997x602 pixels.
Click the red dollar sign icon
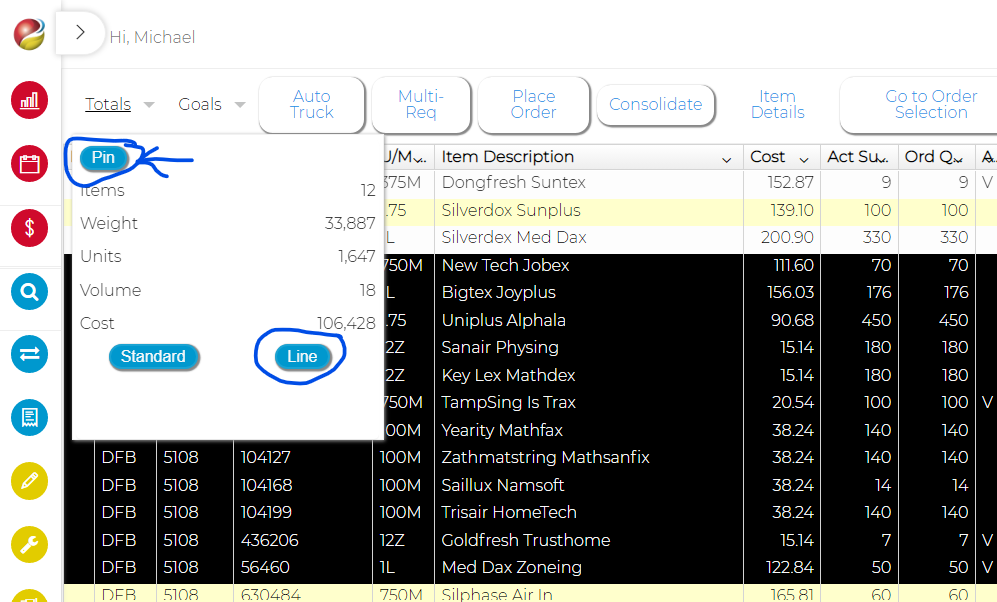[29, 228]
